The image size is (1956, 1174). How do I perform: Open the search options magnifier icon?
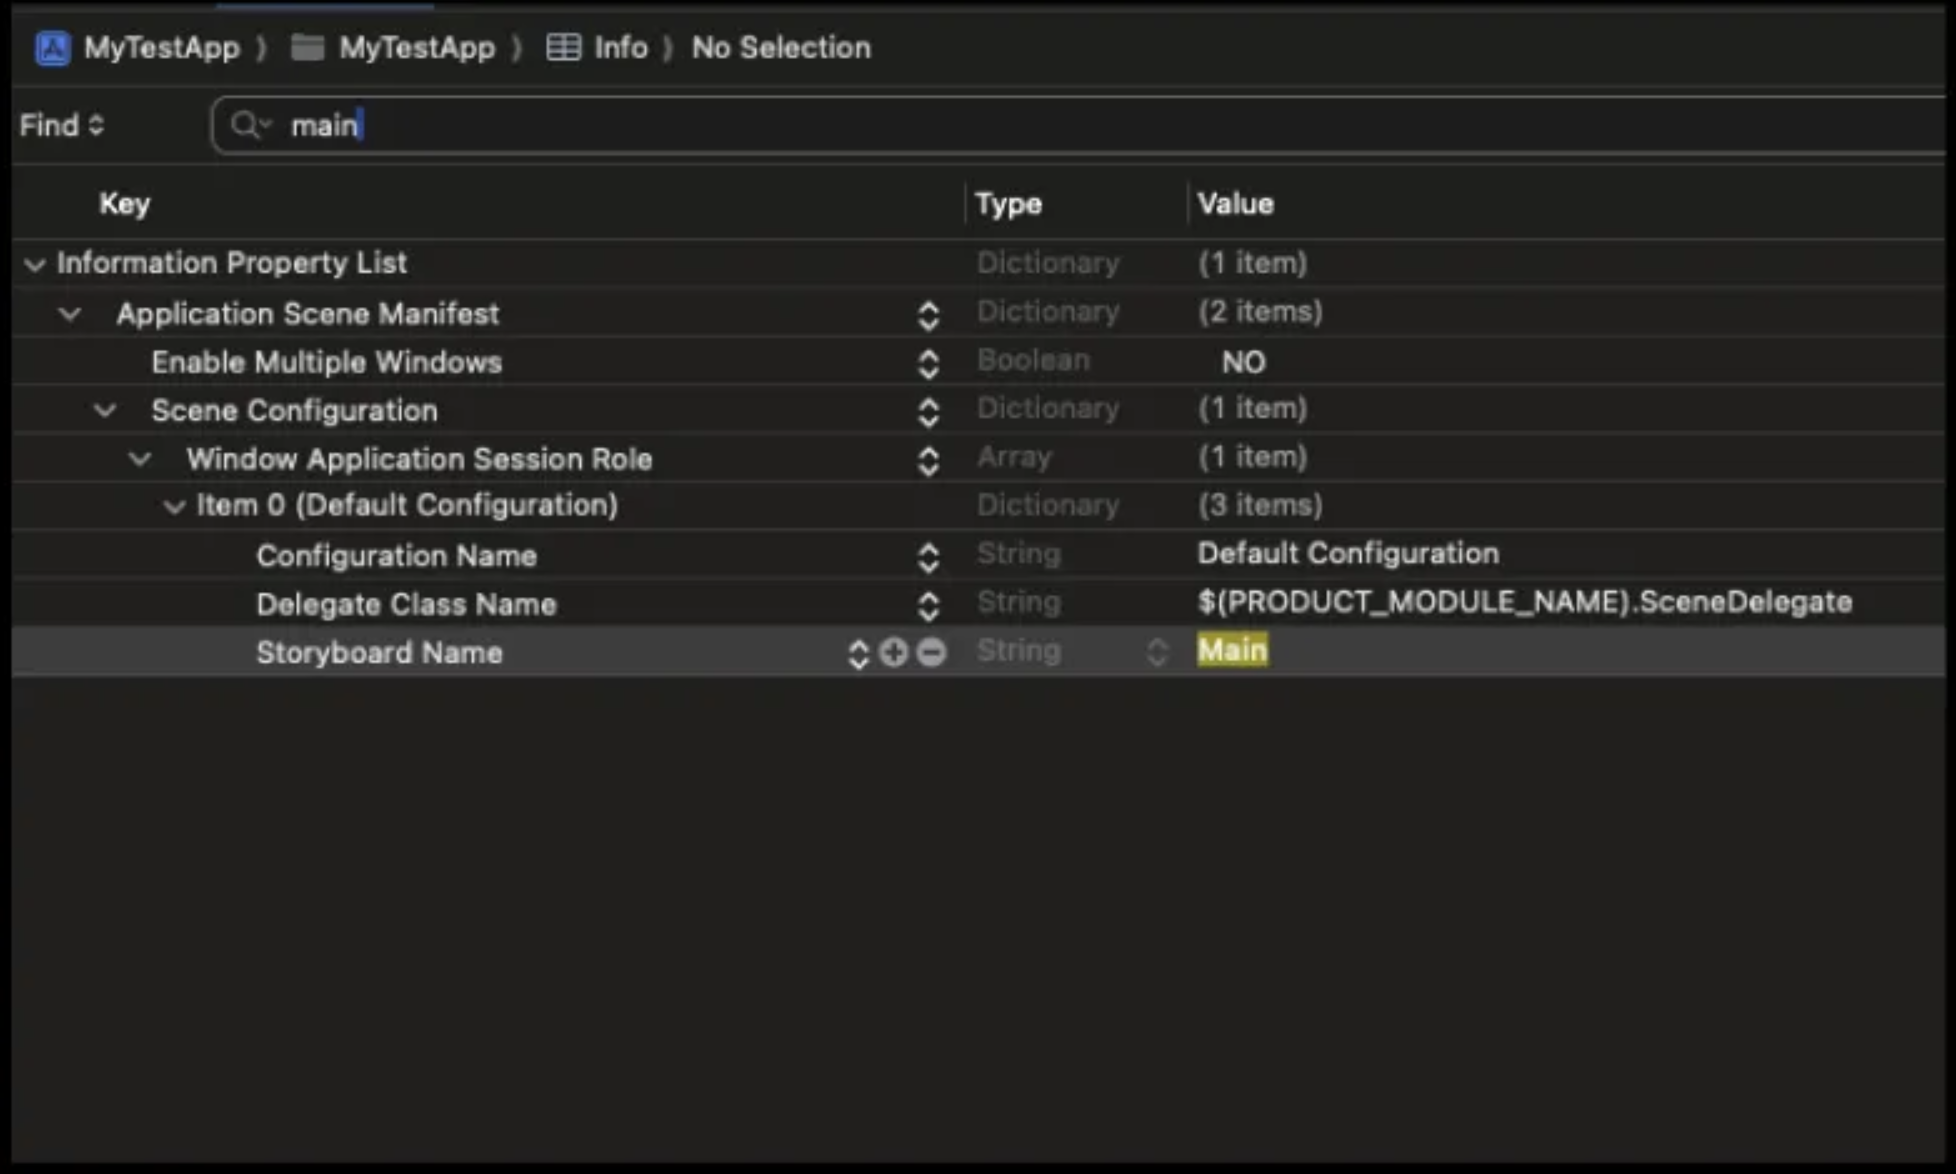pyautogui.click(x=249, y=125)
